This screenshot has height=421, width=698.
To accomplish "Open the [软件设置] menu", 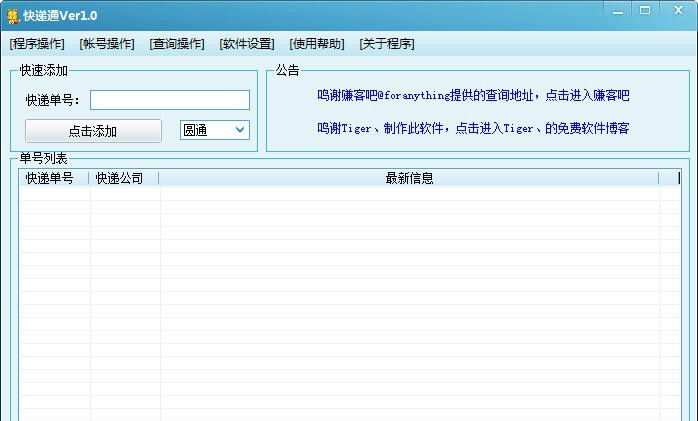I will tap(247, 44).
